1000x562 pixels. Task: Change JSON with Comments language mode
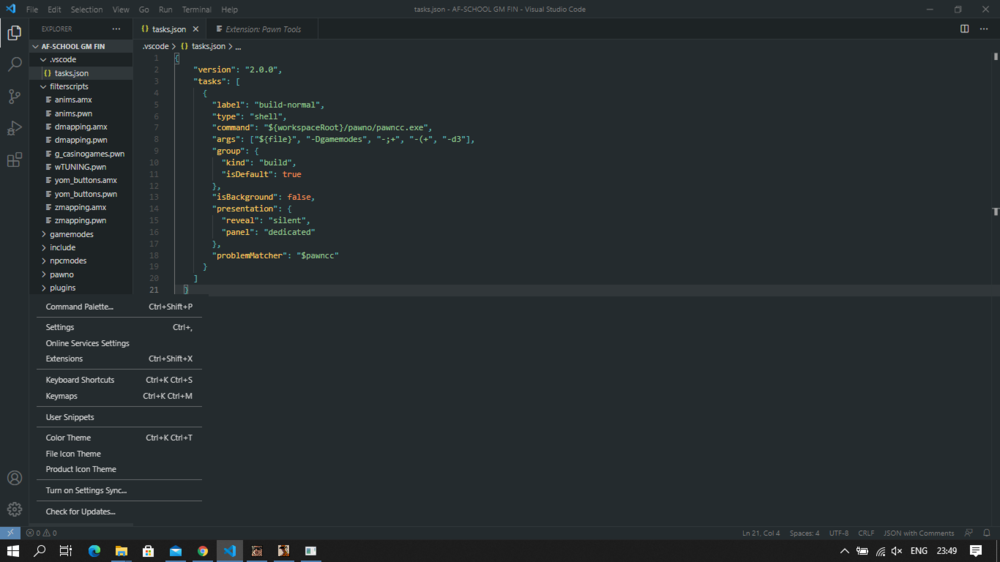(918, 533)
